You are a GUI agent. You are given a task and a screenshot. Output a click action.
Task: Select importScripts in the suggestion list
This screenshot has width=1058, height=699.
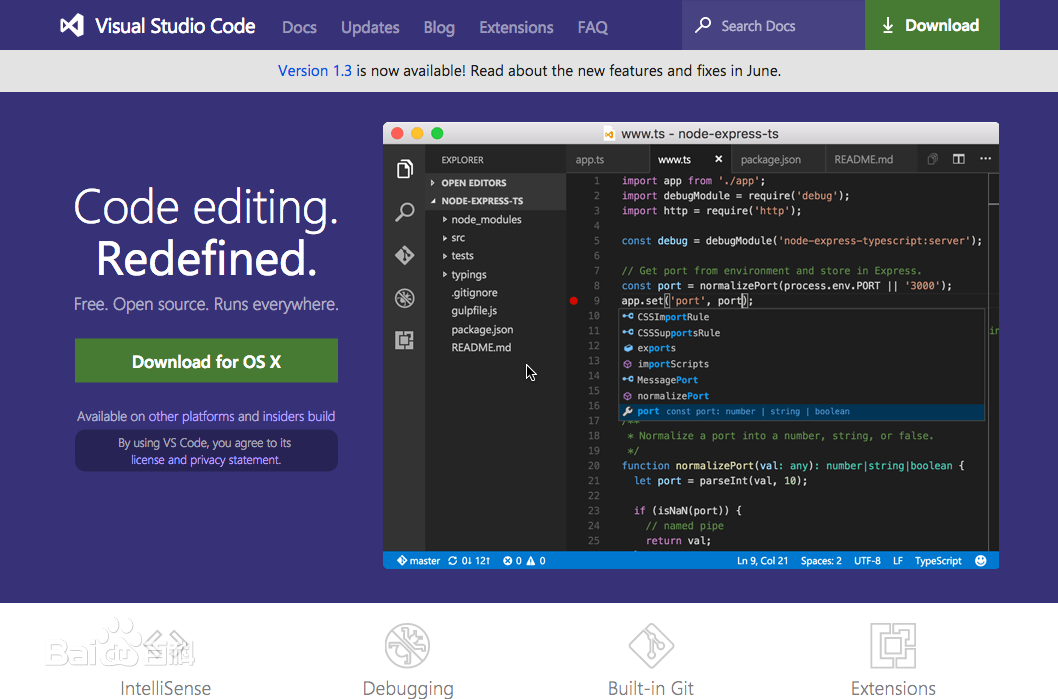click(x=802, y=364)
